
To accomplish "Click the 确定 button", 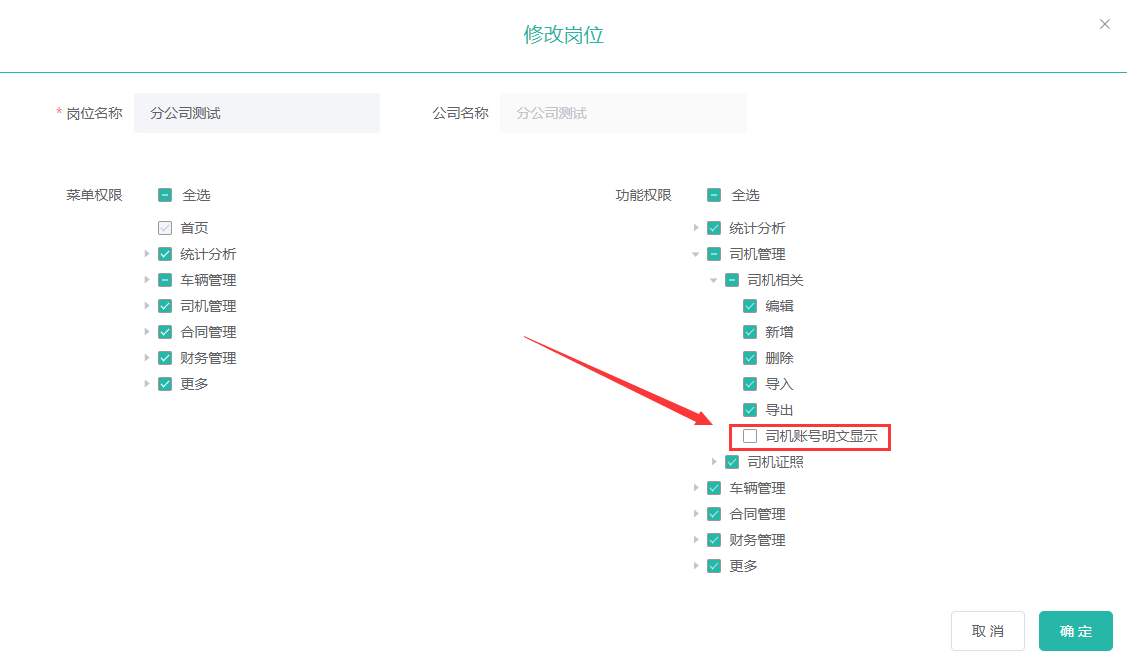I will (1075, 631).
